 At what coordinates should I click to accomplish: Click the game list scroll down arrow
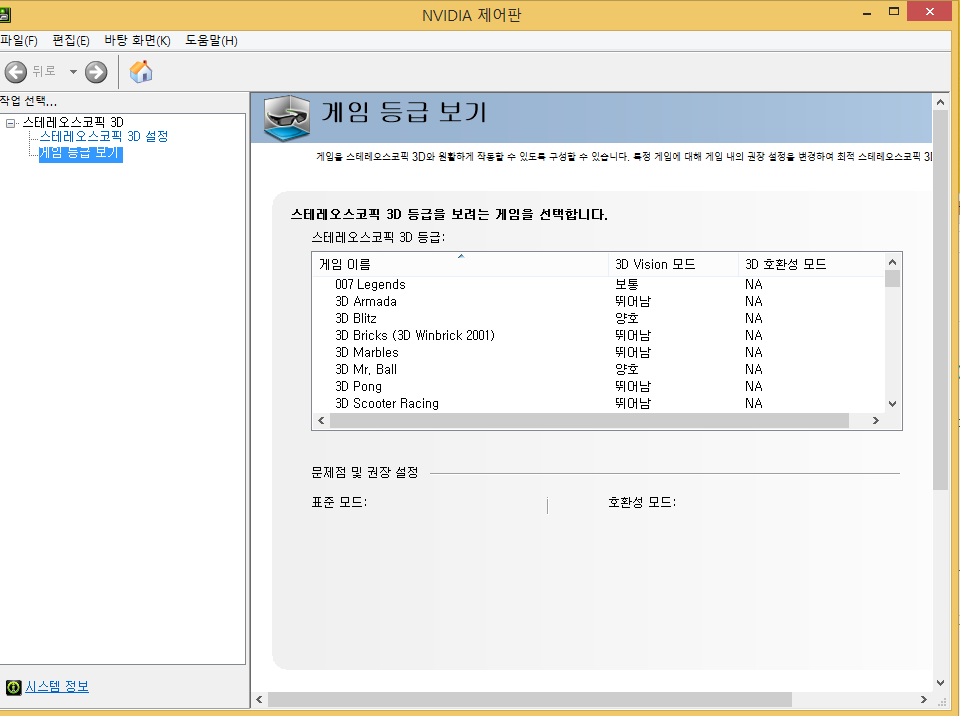[892, 404]
